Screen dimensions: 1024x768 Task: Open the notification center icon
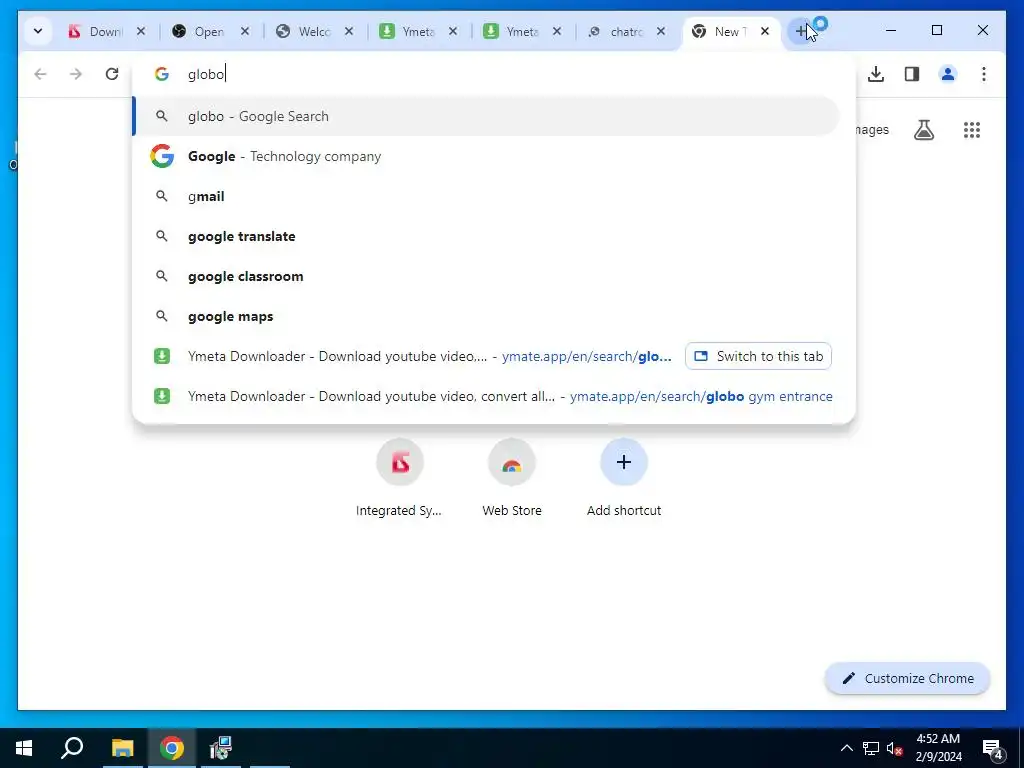tap(993, 748)
